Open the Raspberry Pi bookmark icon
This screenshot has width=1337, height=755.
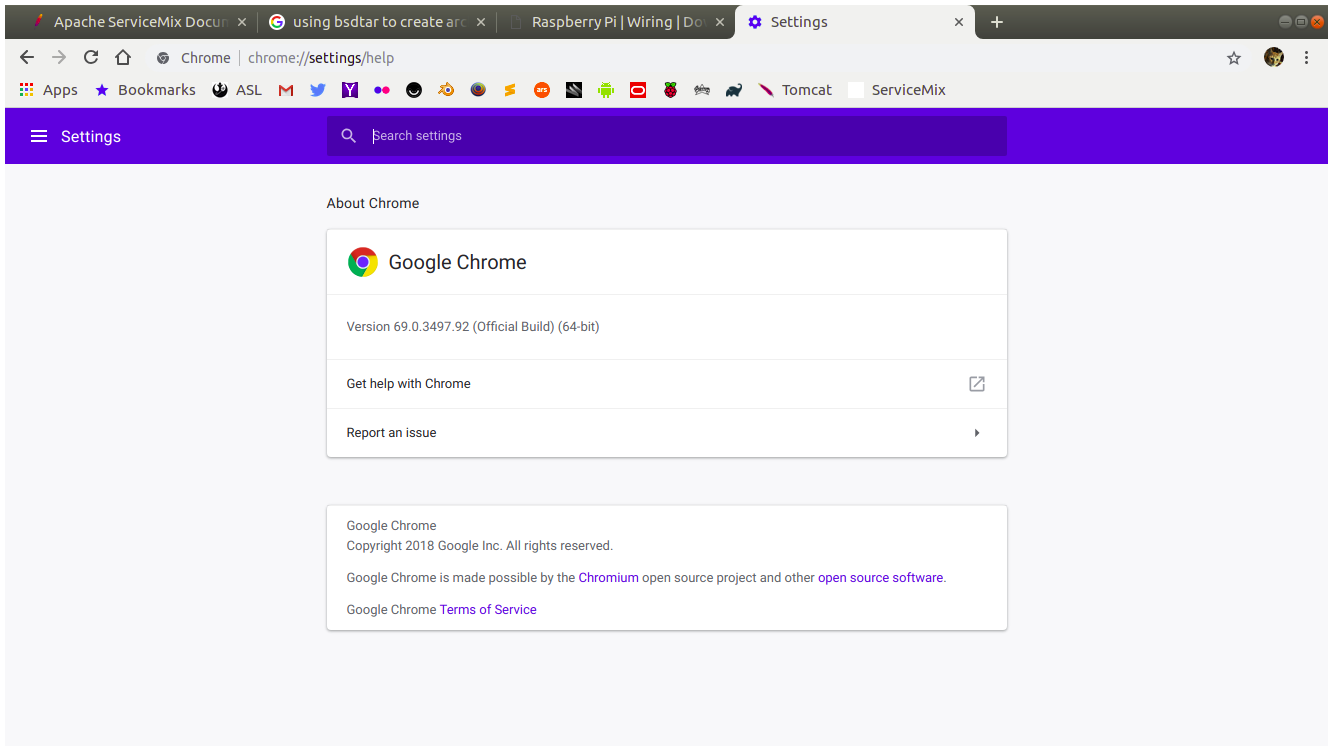(x=670, y=90)
